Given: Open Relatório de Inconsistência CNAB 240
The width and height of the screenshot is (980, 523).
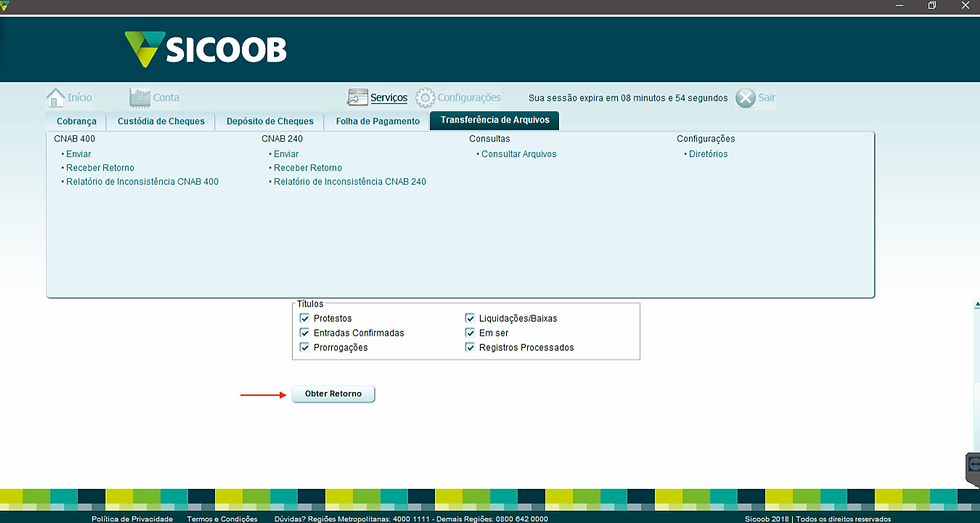Looking at the screenshot, I should click(x=349, y=182).
